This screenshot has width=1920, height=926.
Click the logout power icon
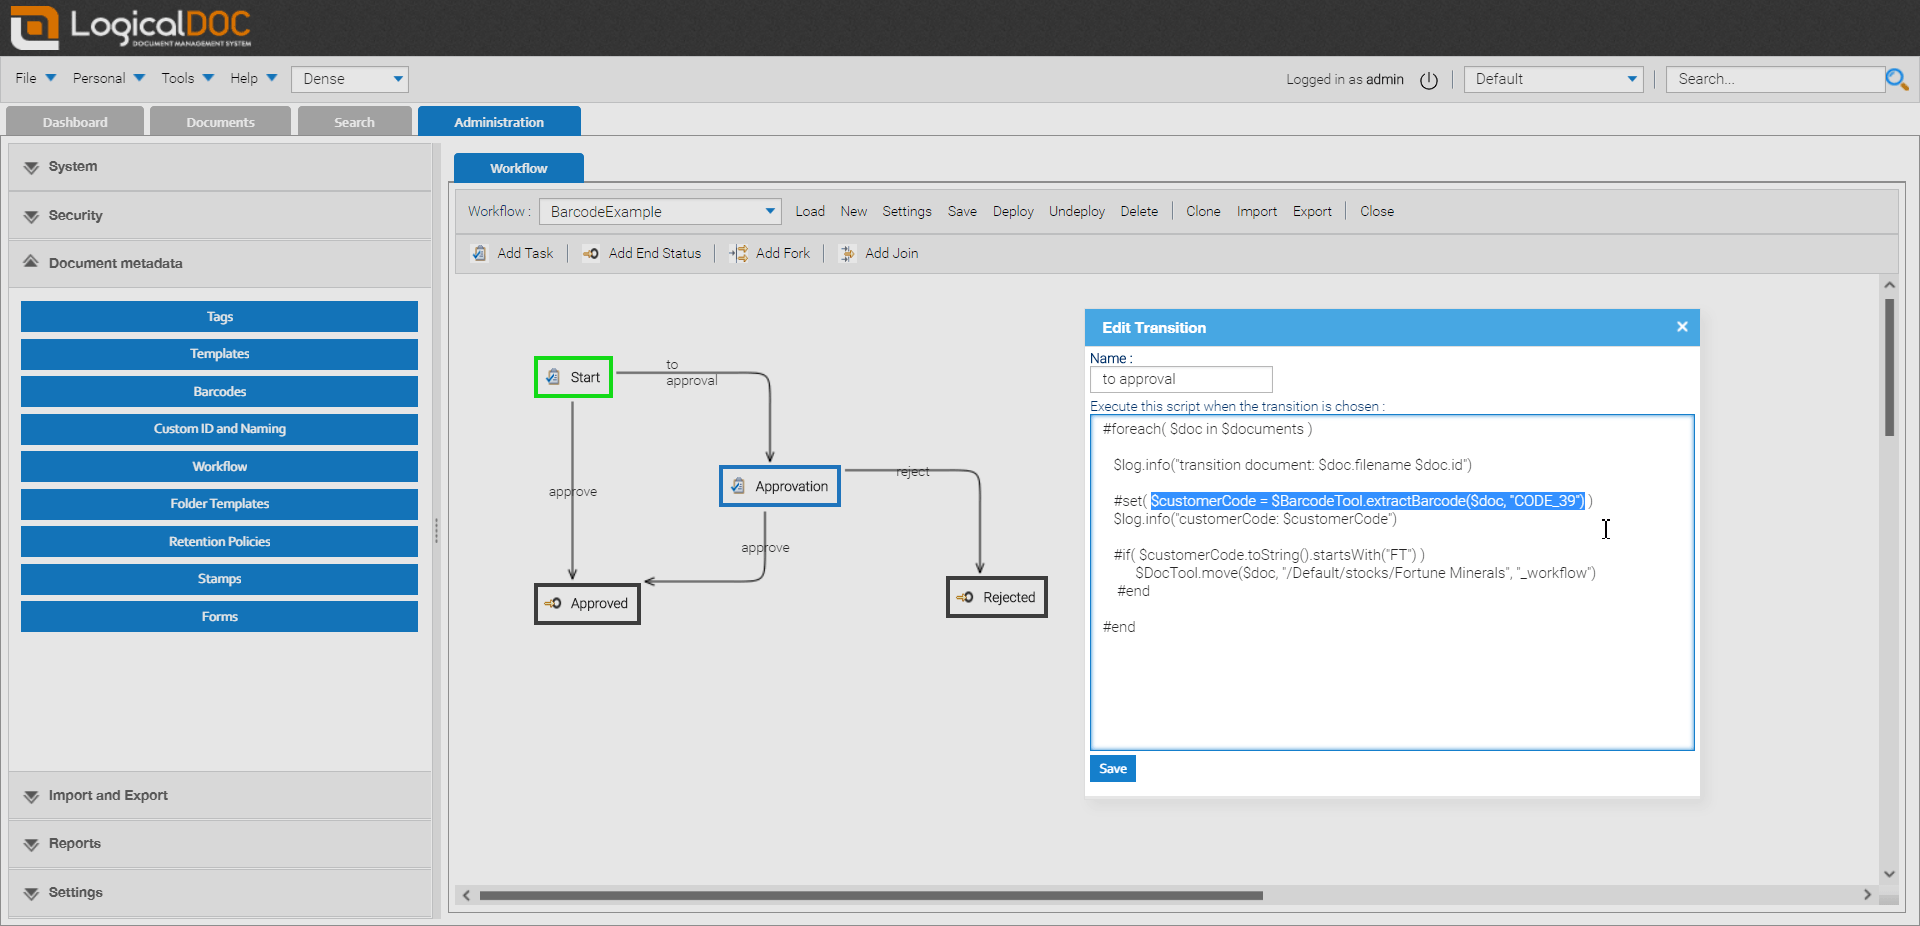(1429, 80)
